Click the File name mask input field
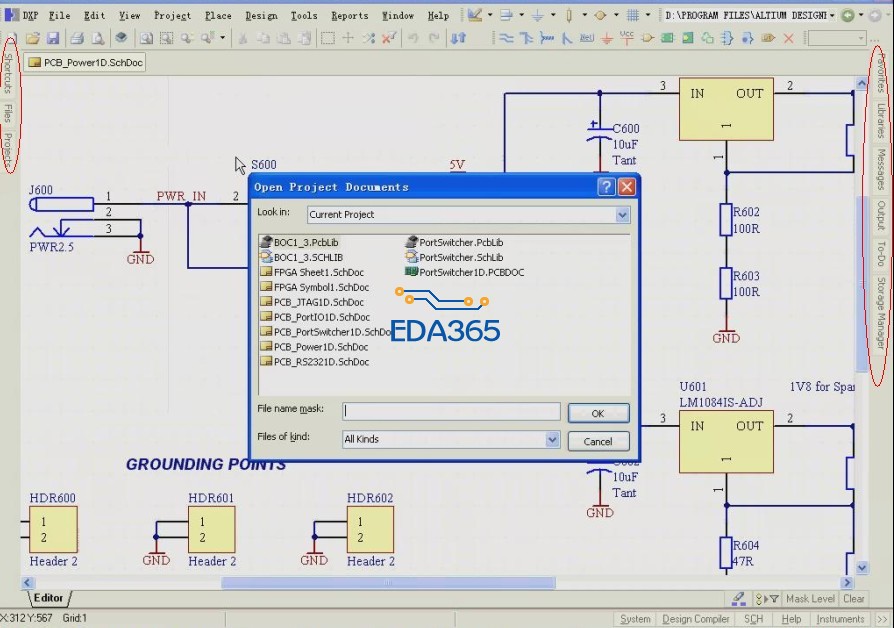The image size is (894, 628). click(451, 412)
